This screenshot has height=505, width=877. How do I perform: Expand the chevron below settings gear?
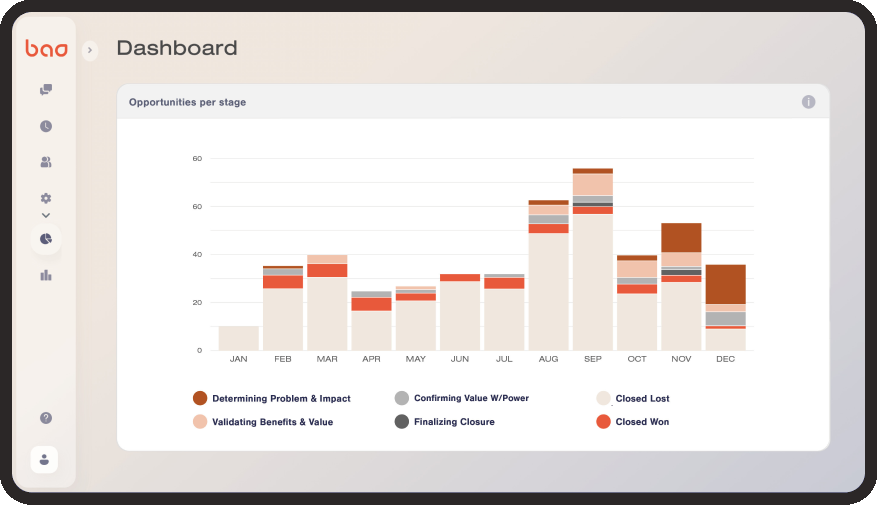pos(46,215)
